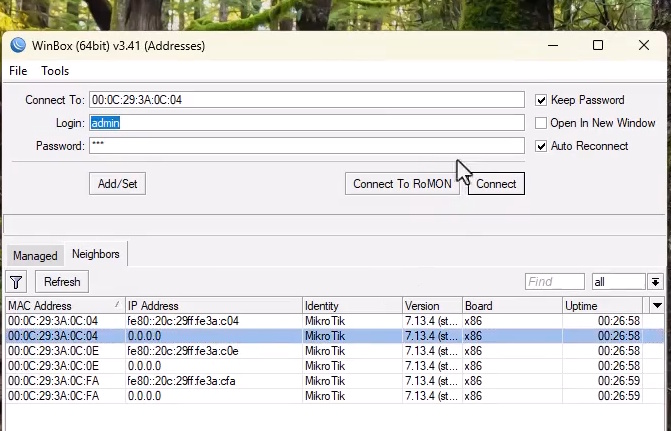The height and width of the screenshot is (431, 671).
Task: Toggle the Auto Reconnect checkbox
Action: [x=541, y=146]
